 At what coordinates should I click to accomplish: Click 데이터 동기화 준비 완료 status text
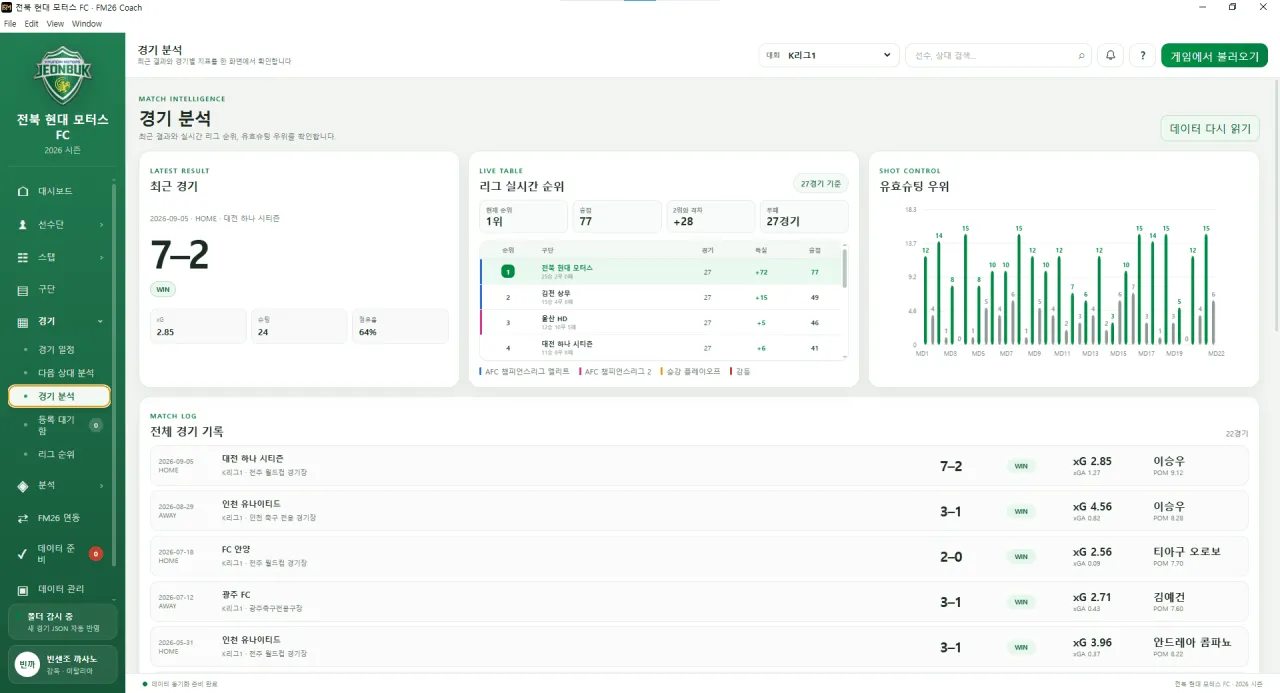point(184,684)
